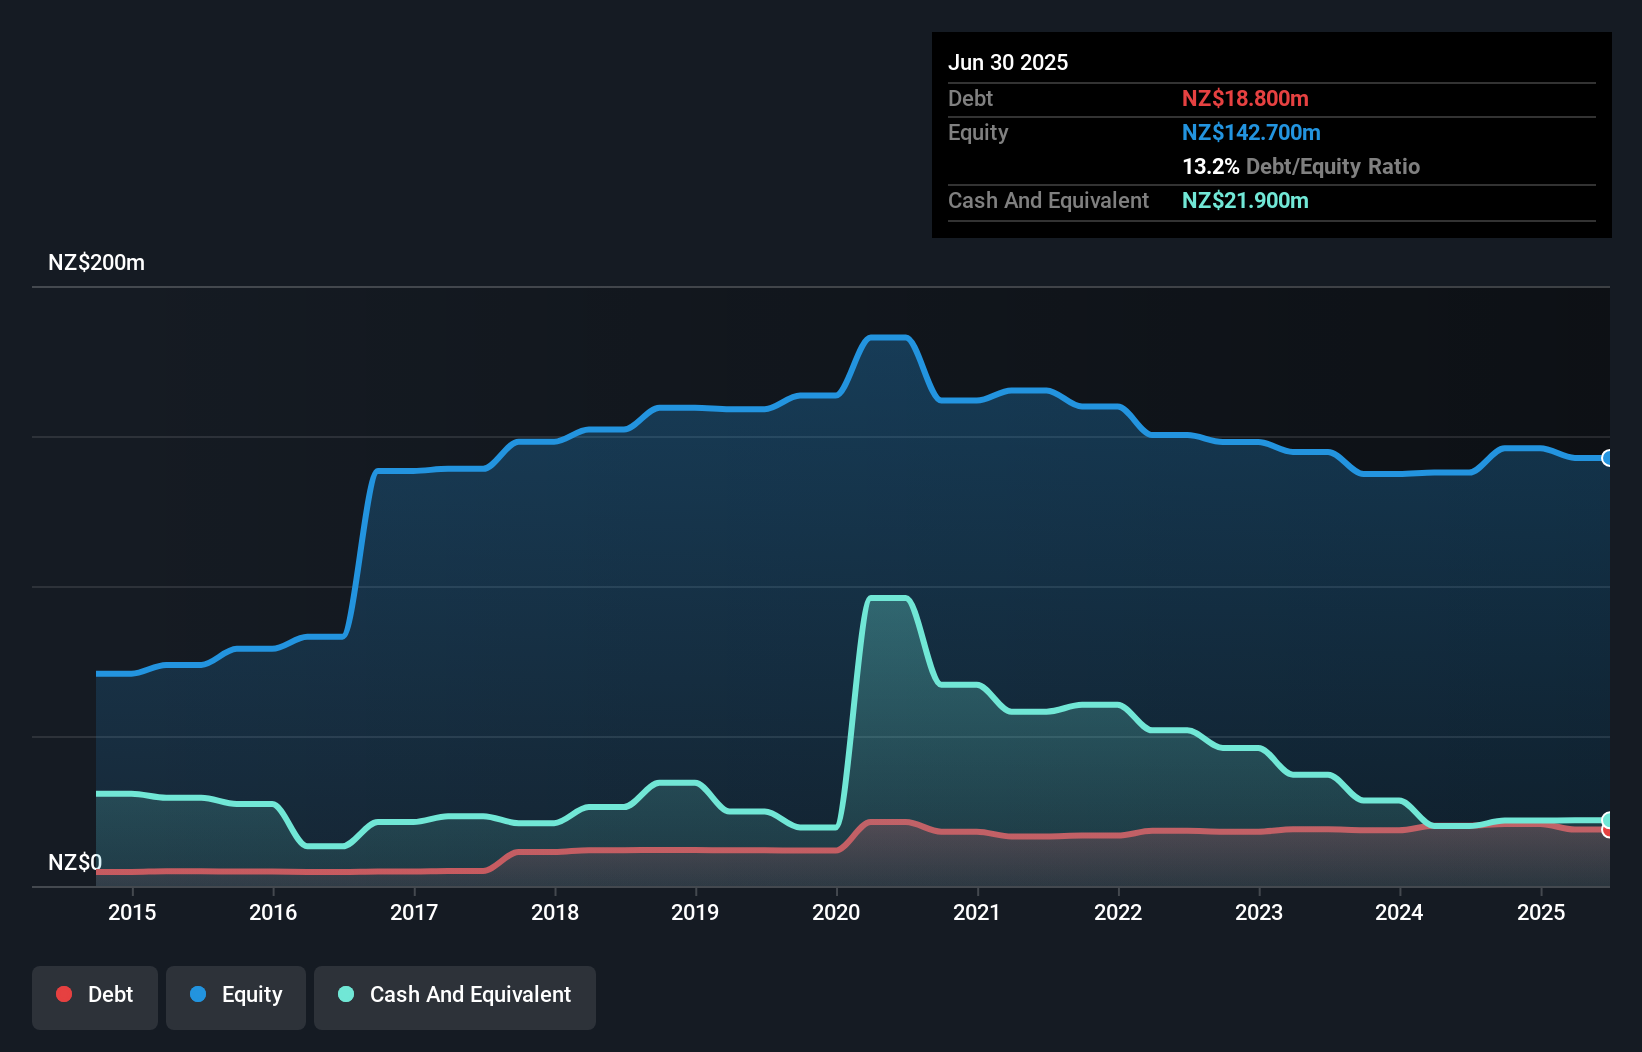
Task: Click the NZ$200m y-axis label
Action: 97,263
